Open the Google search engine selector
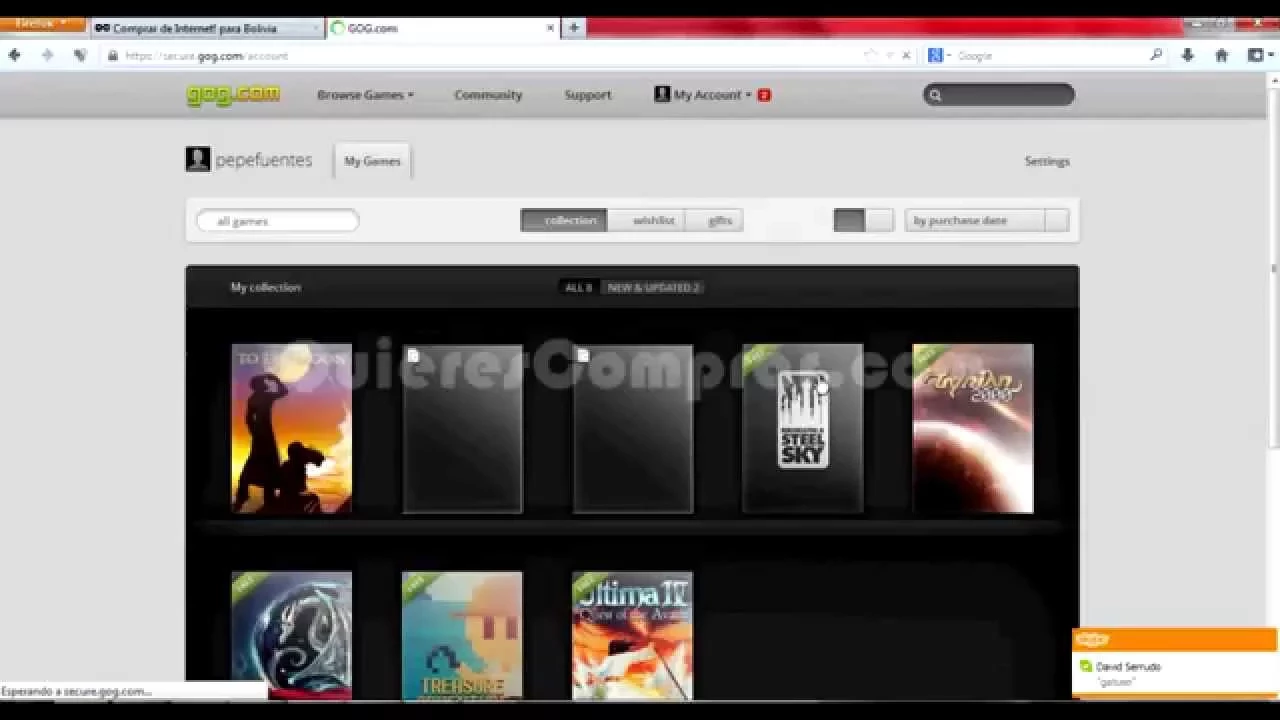Image resolution: width=1280 pixels, height=720 pixels. point(940,56)
